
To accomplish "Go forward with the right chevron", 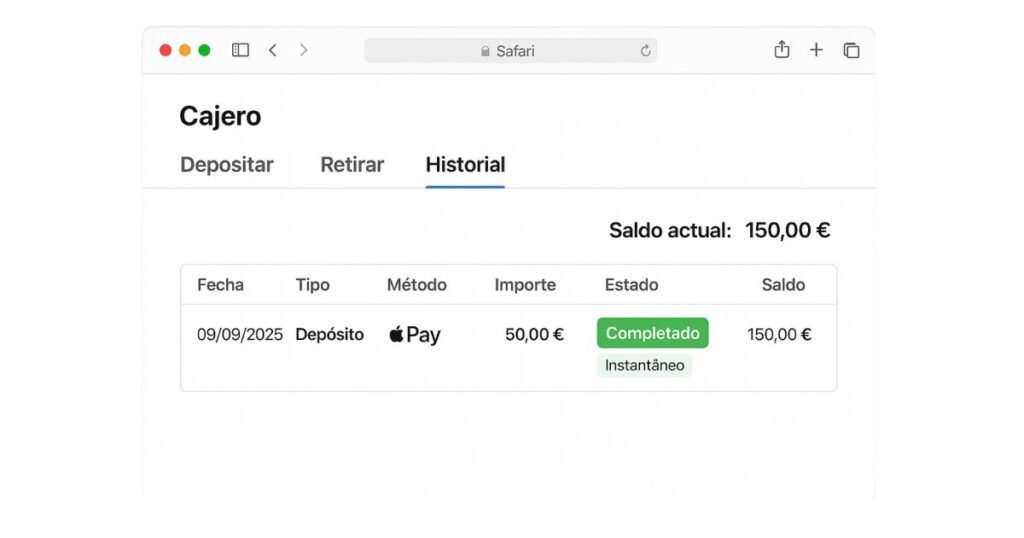I will point(303,50).
